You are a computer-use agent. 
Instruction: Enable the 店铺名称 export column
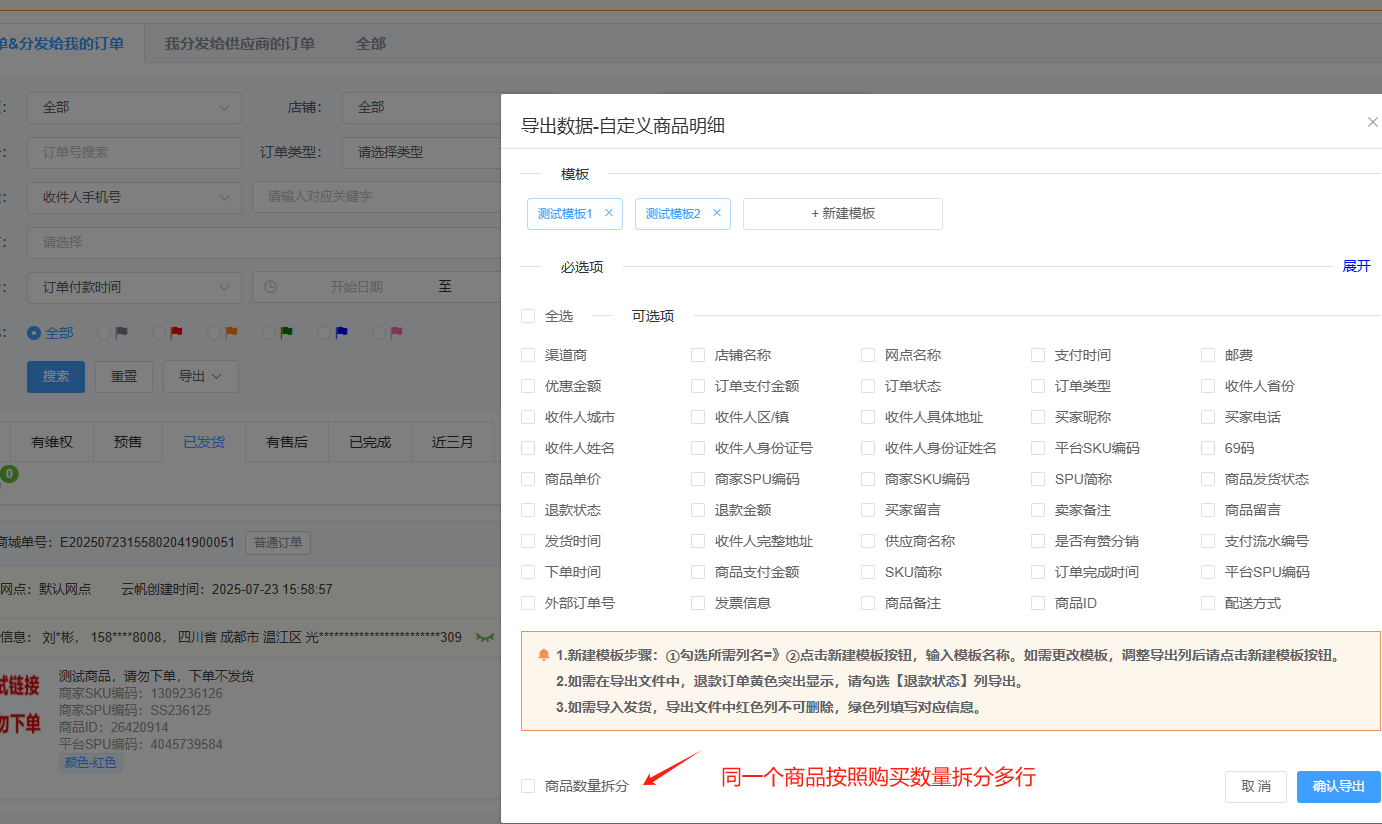tap(698, 355)
